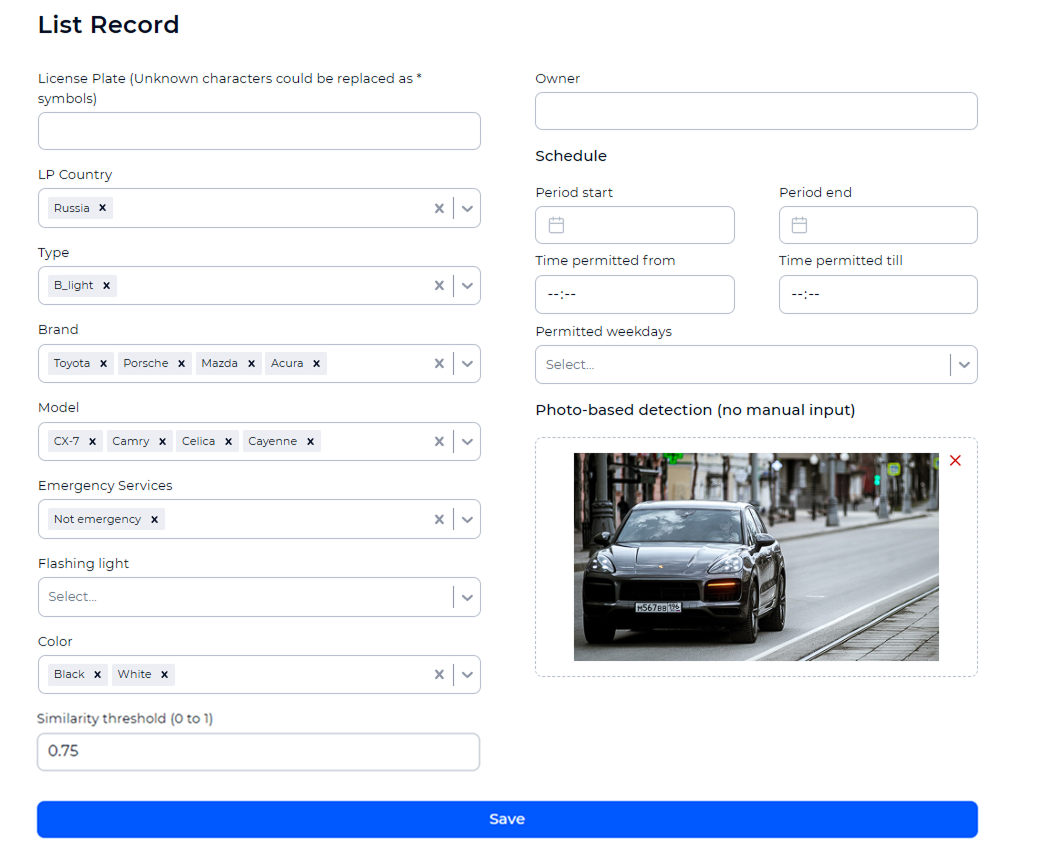Delete the uploaded car photo
The width and height of the screenshot is (1044, 867).
[955, 460]
